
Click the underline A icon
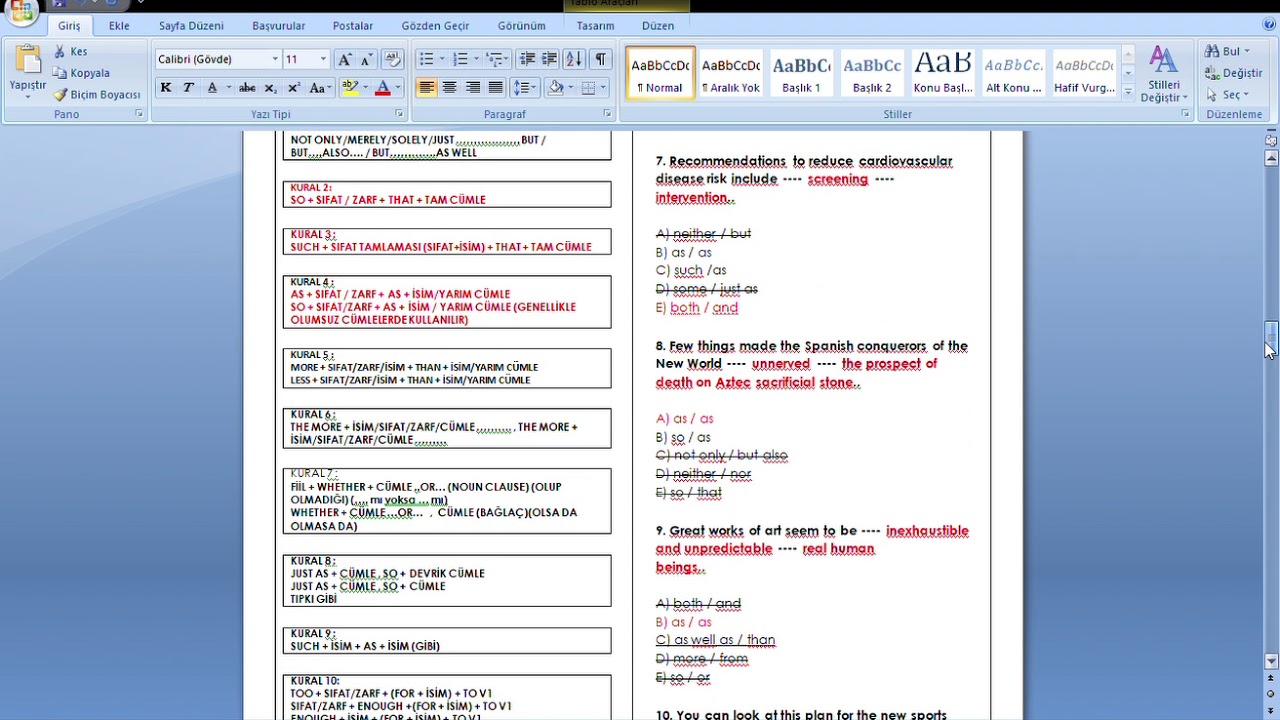pyautogui.click(x=212, y=88)
